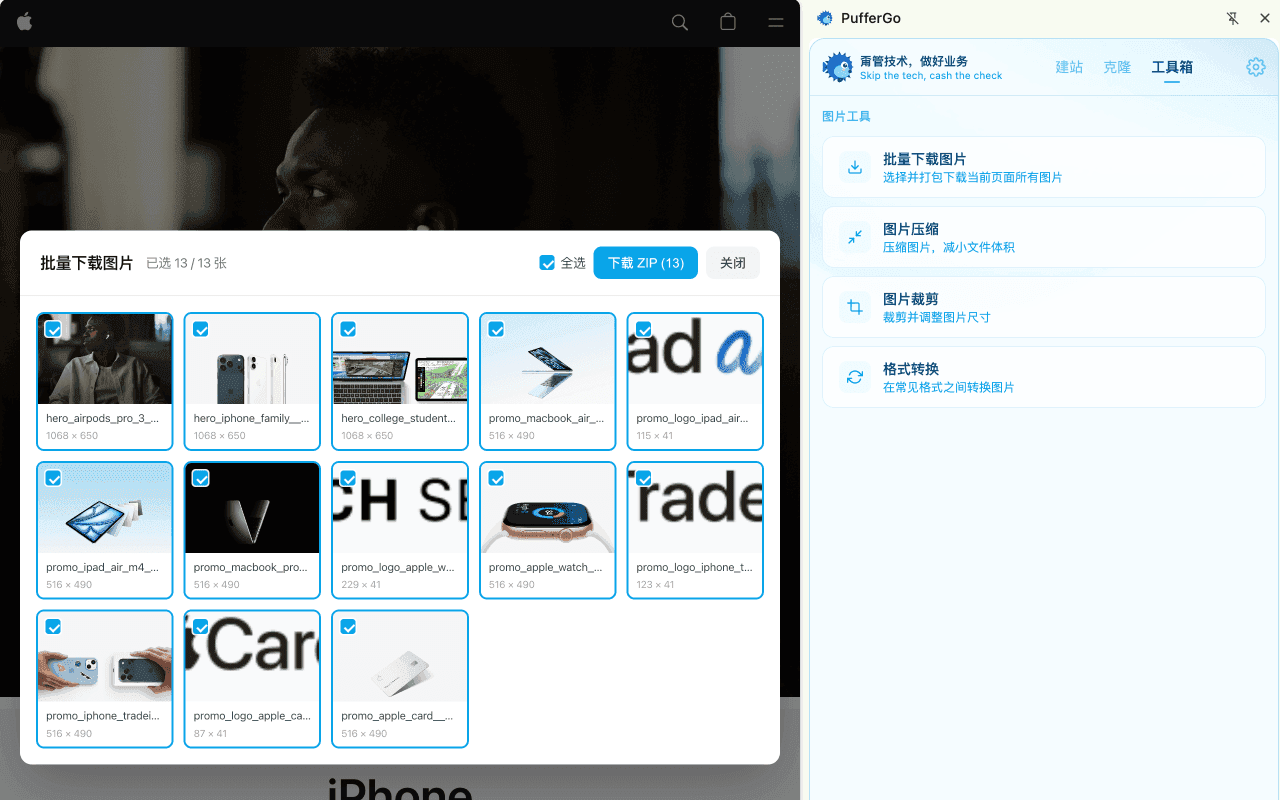The width and height of the screenshot is (1280, 800).
Task: Uncheck the promo_logo_apple_ca image checkbox
Action: tap(201, 627)
